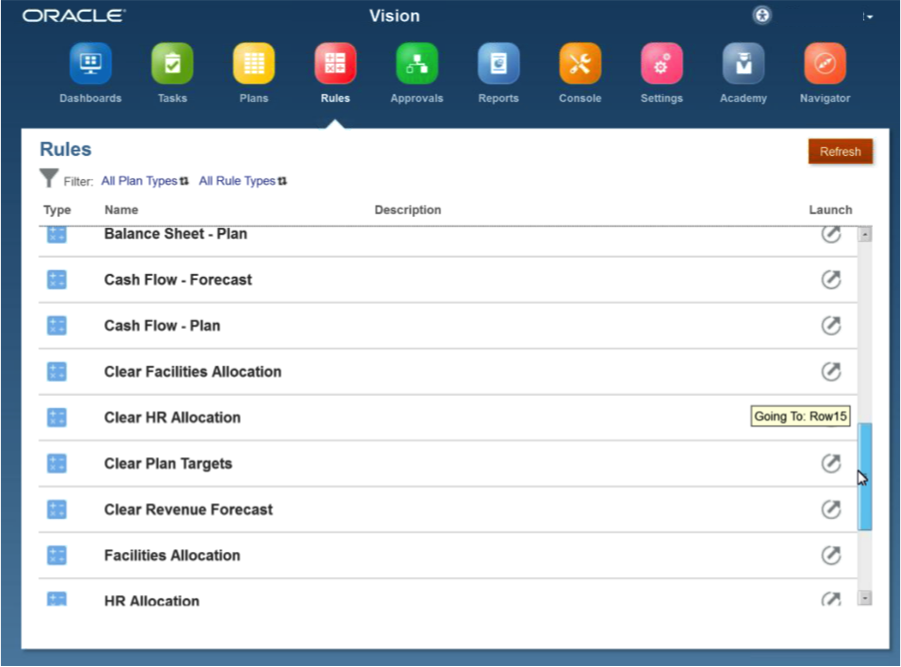The width and height of the screenshot is (901, 667).
Task: Open the Dashboards icon
Action: [90, 64]
